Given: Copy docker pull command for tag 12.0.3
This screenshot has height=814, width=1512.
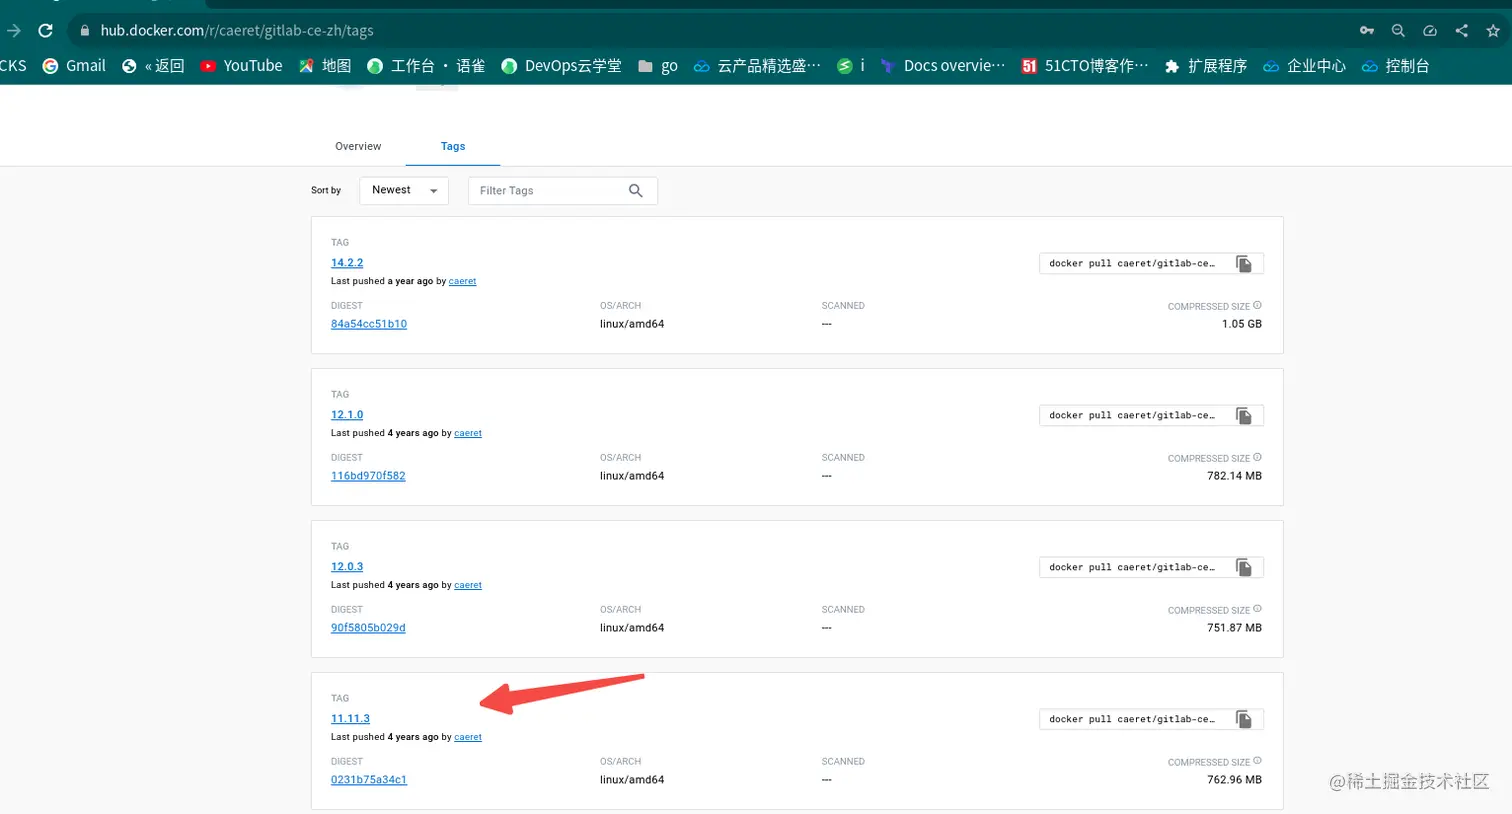Looking at the screenshot, I should click(1244, 568).
